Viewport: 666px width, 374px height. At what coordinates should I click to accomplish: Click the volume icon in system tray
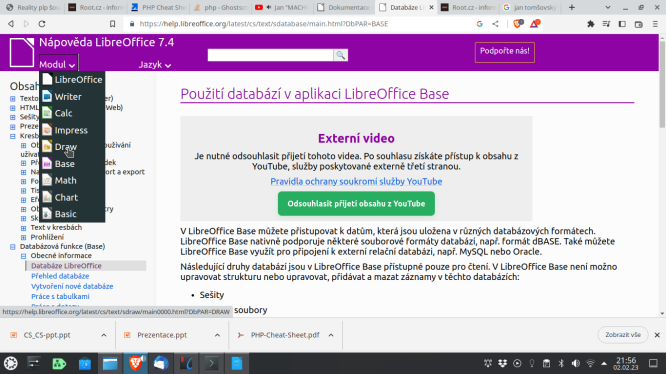[x=576, y=363]
